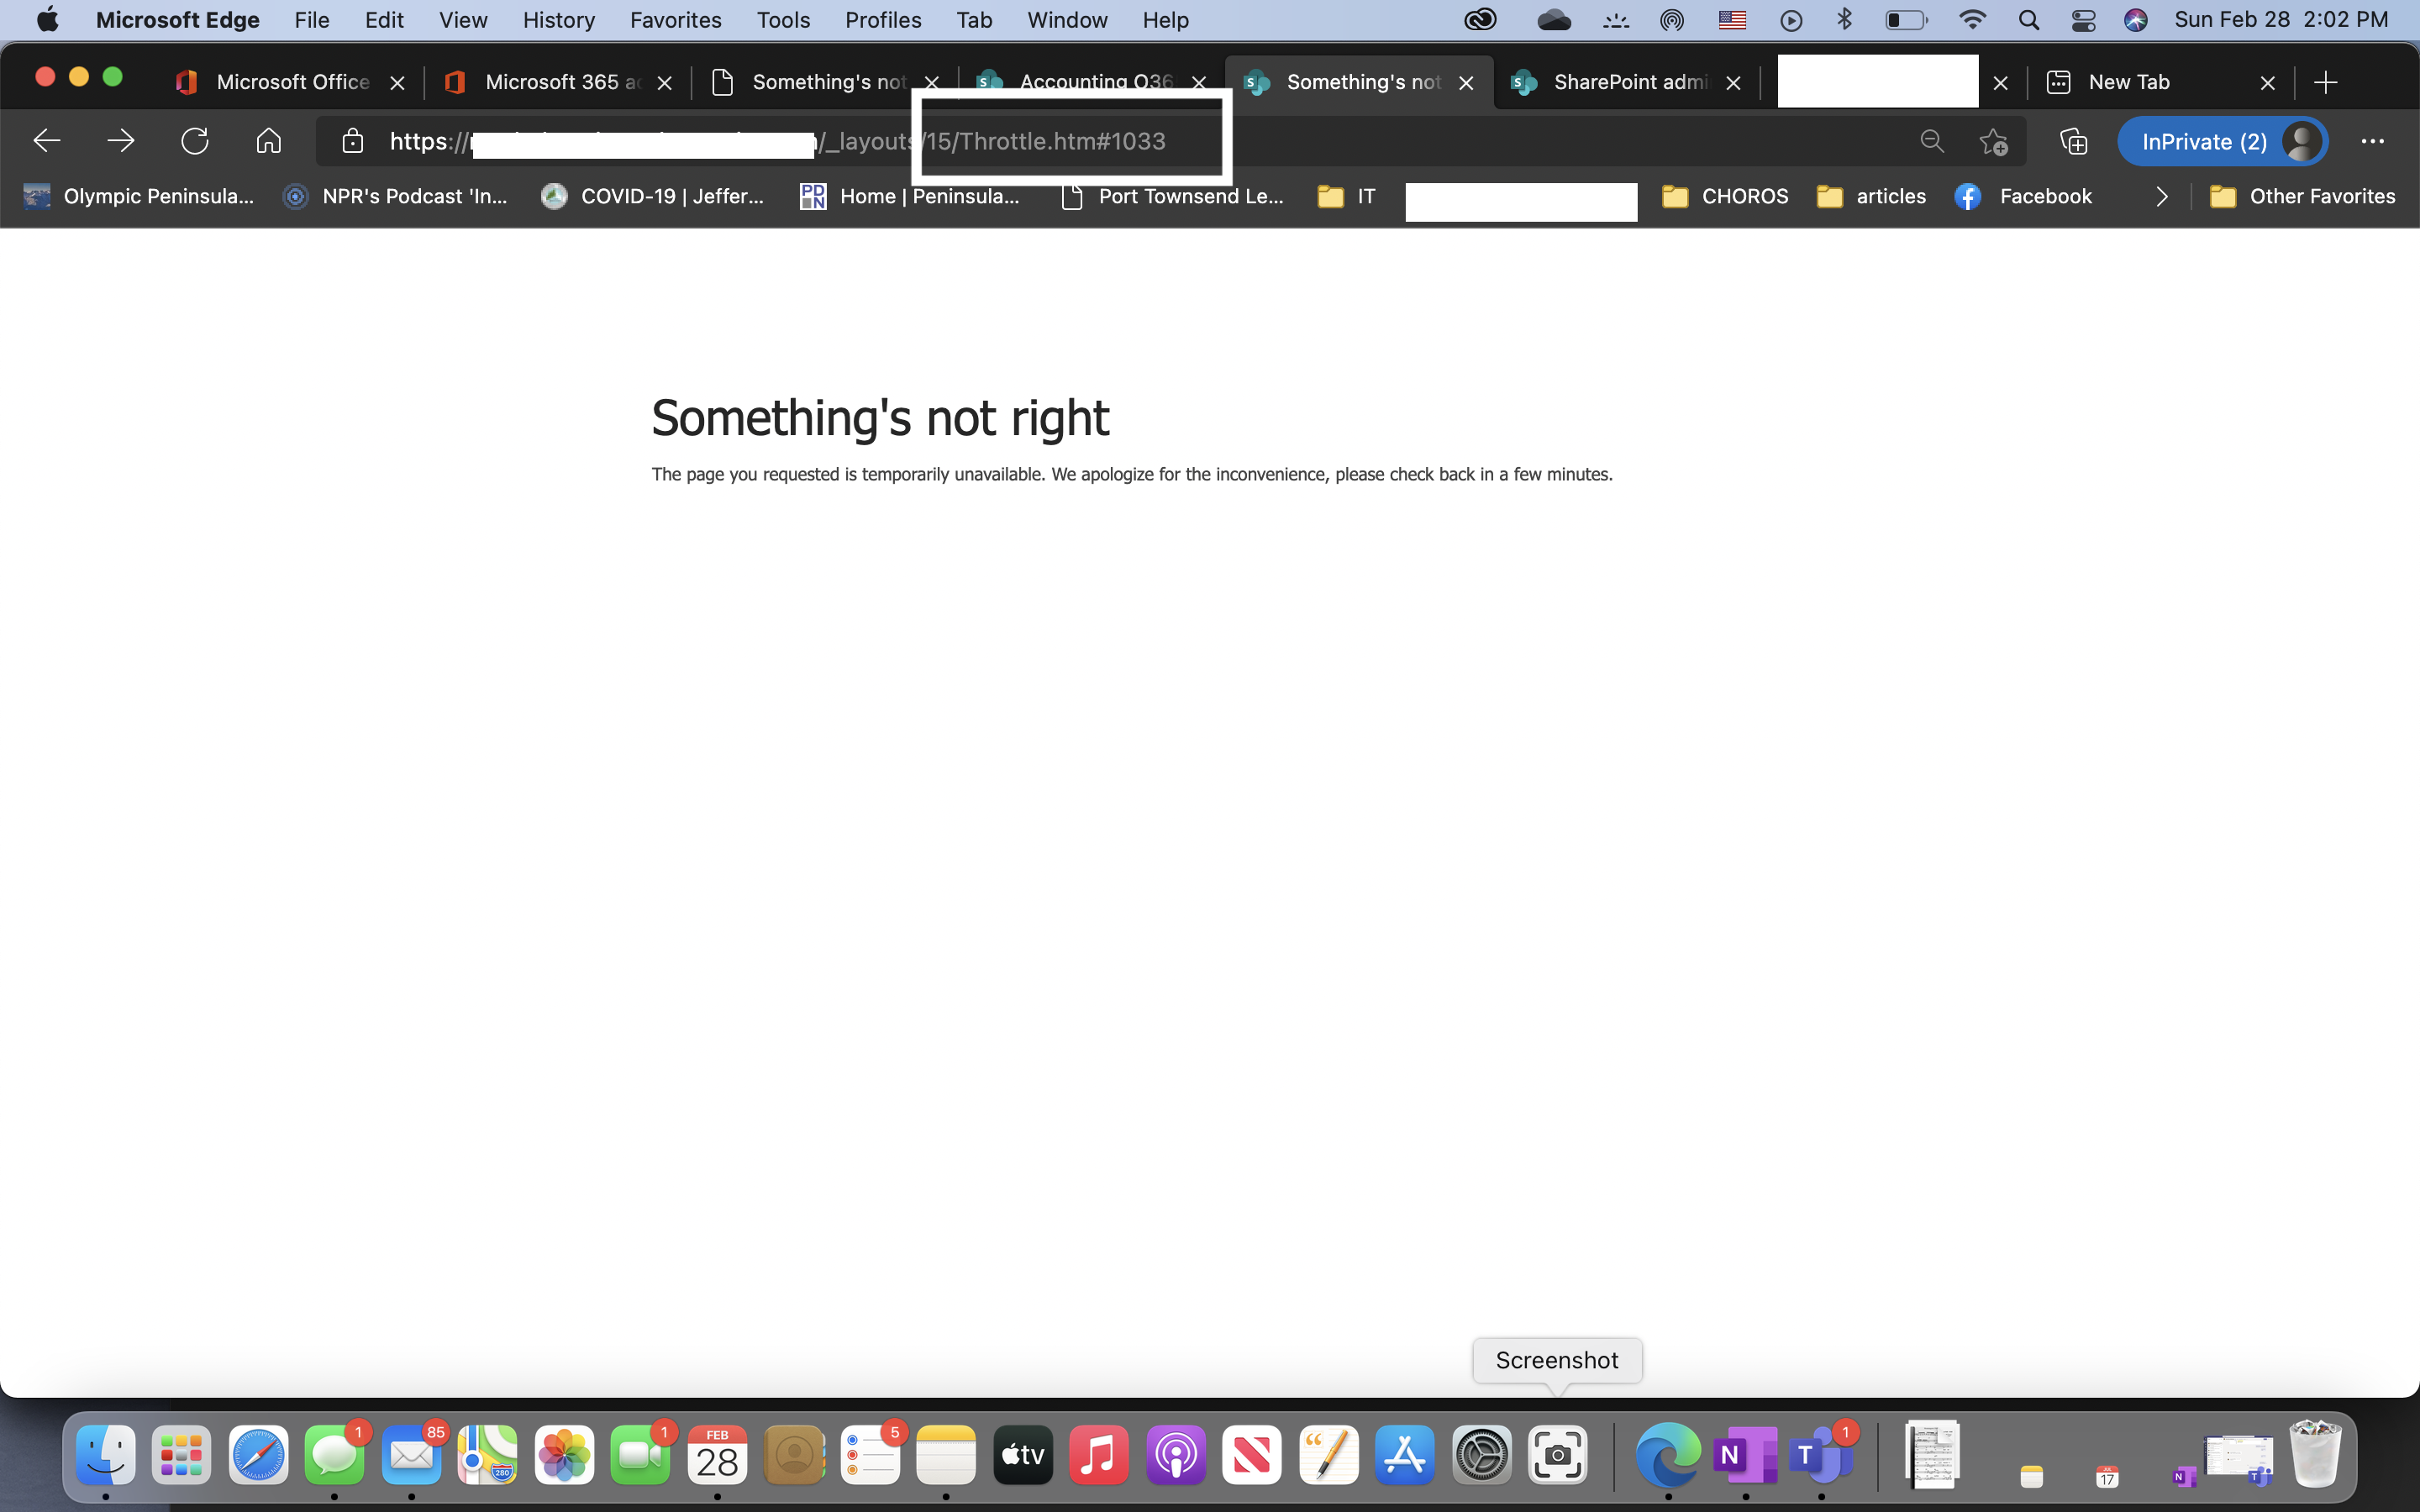View site information lock icon
Screen dimensions: 2420x1512
352,141
